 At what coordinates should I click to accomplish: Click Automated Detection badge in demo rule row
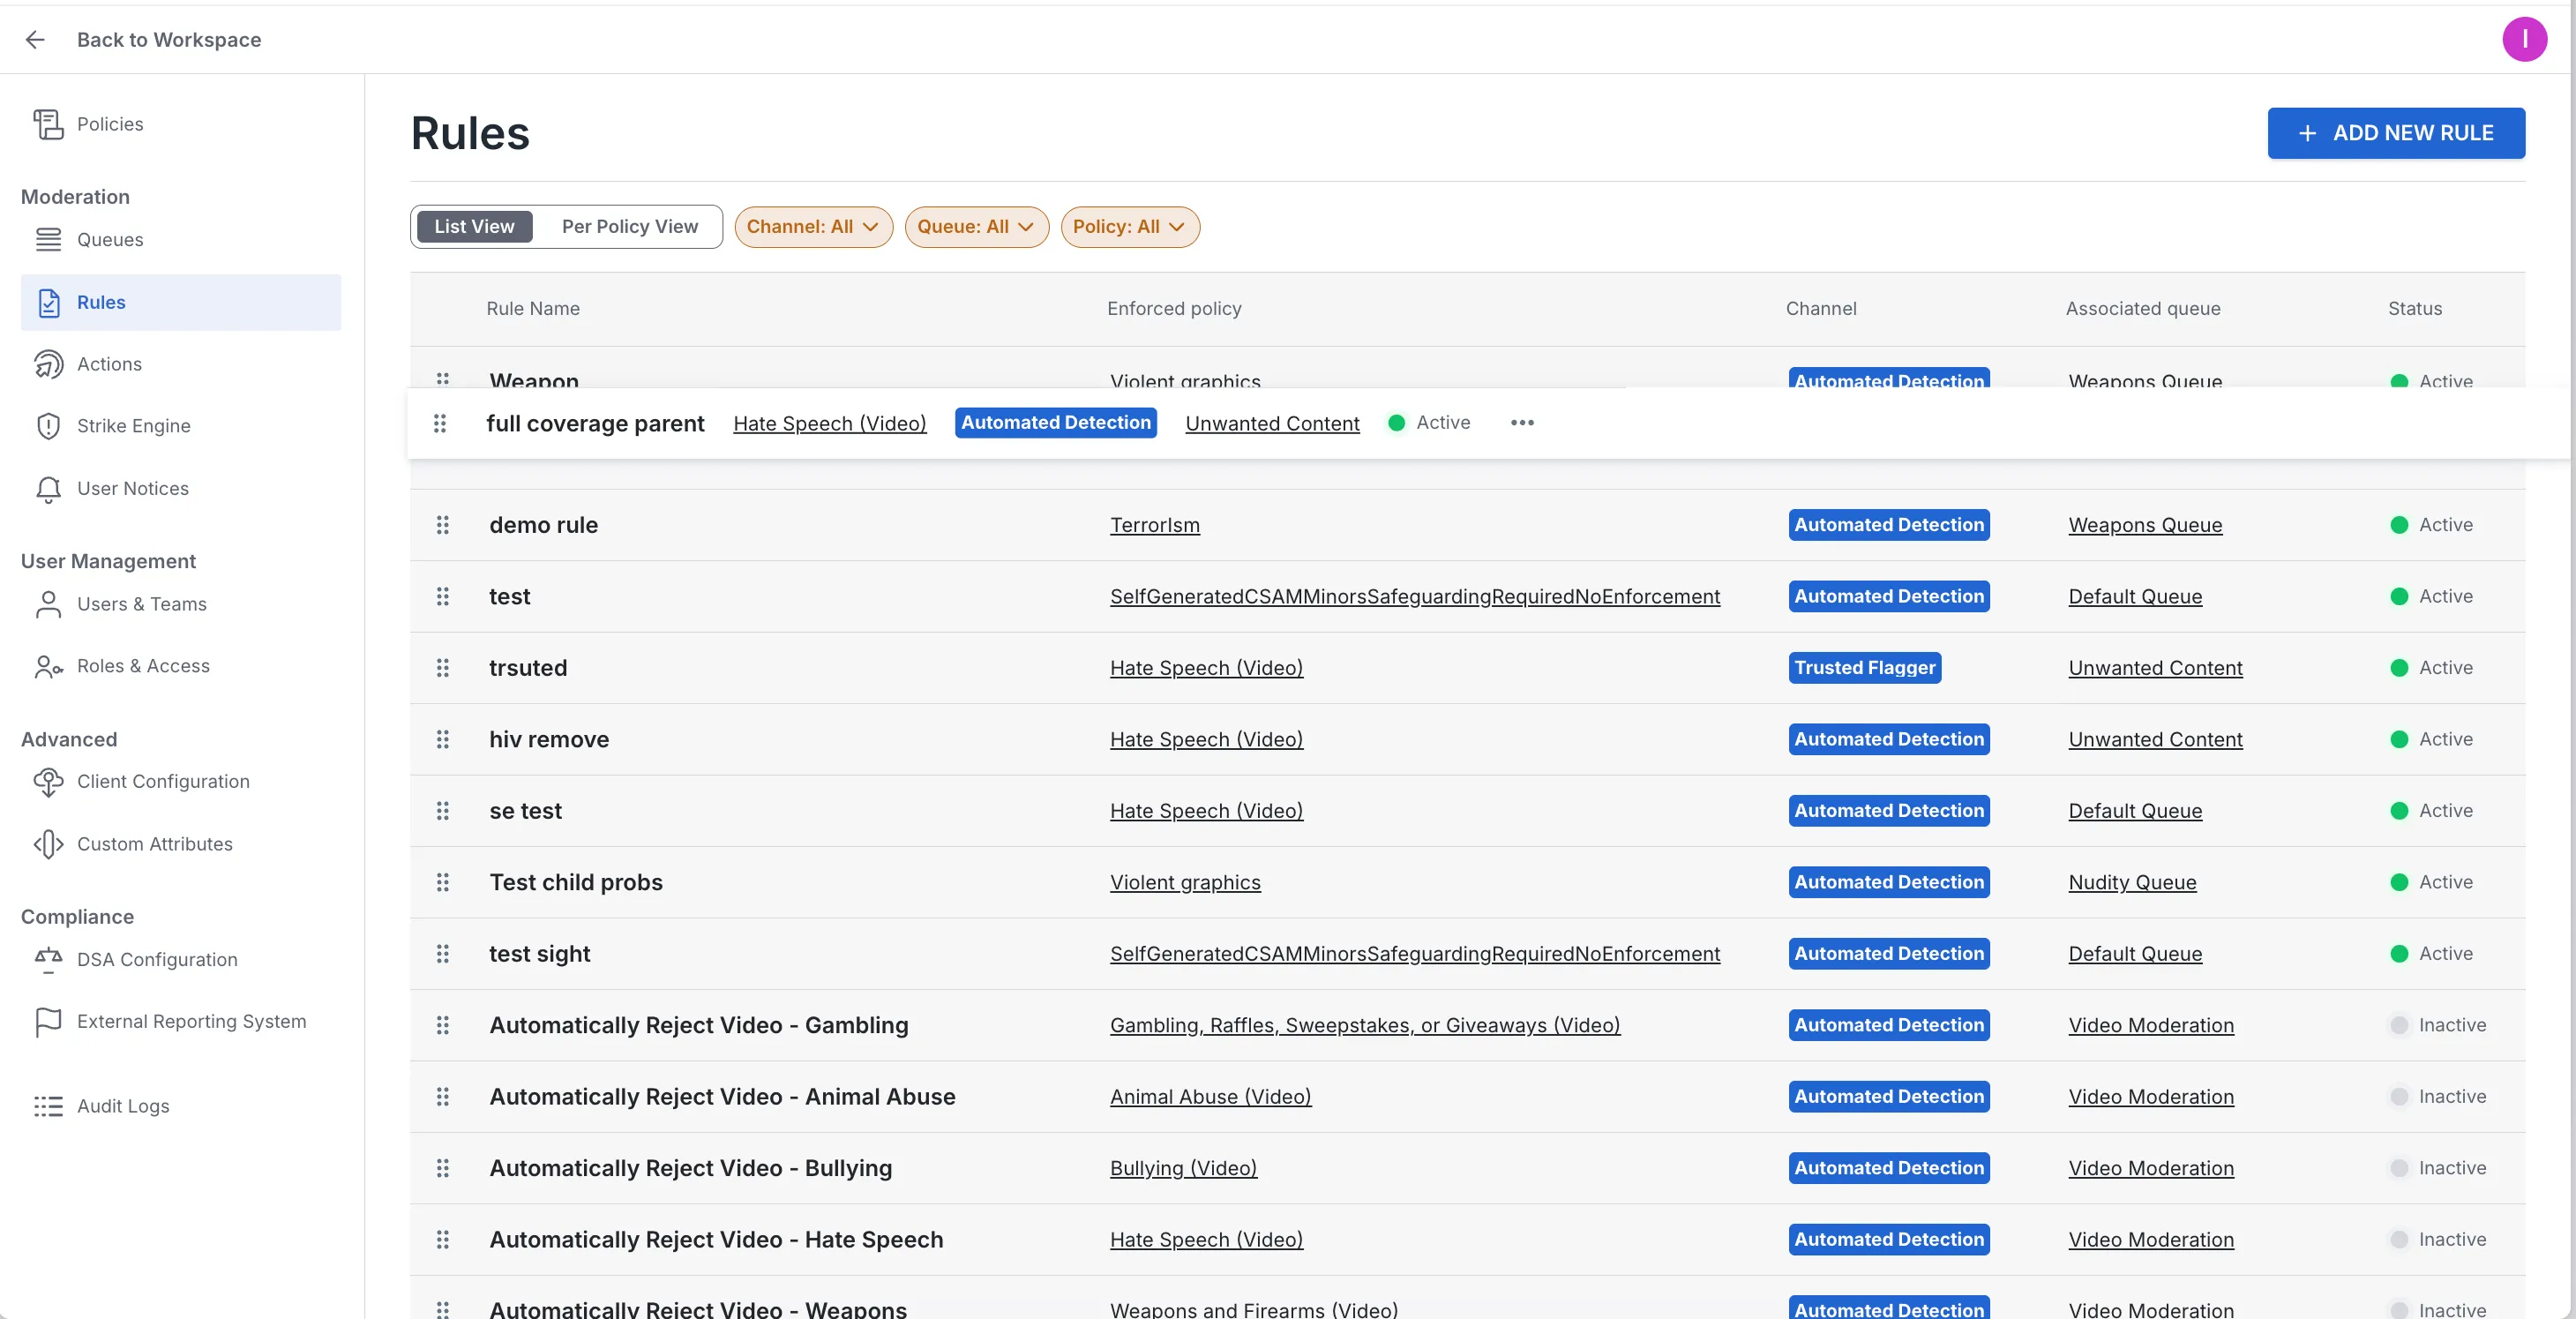(x=1888, y=525)
